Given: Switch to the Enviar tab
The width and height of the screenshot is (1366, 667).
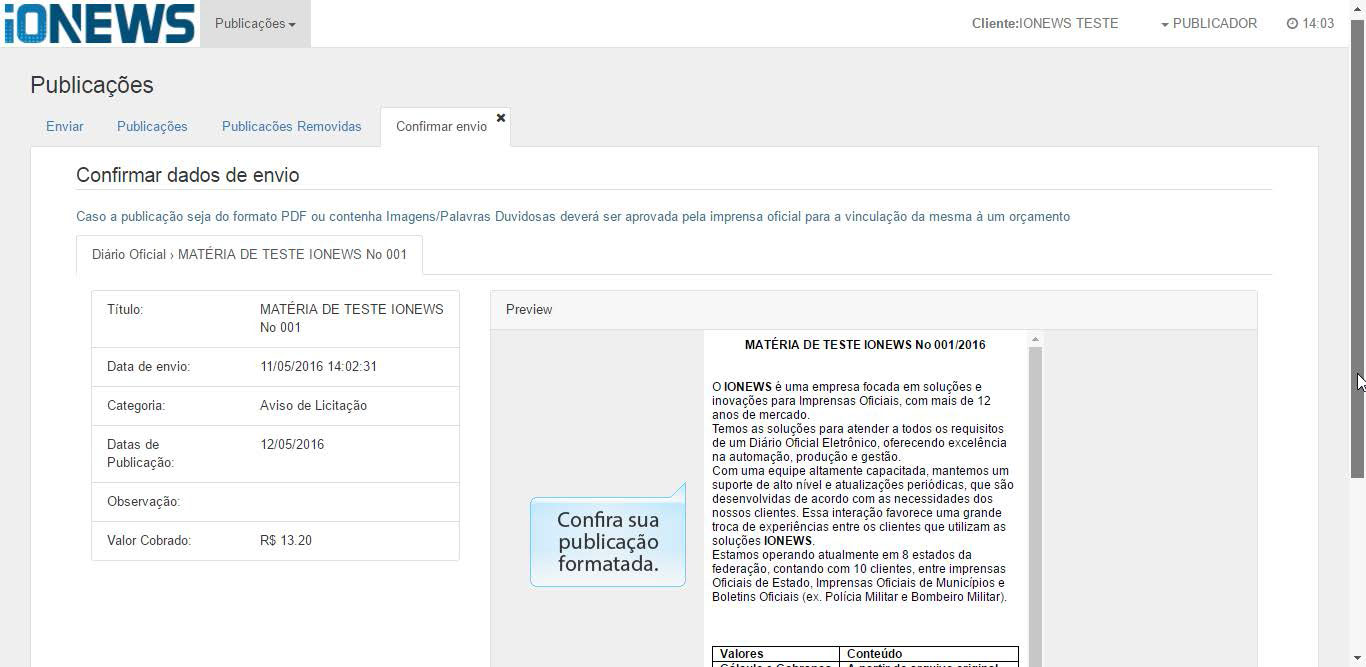Looking at the screenshot, I should pos(65,126).
